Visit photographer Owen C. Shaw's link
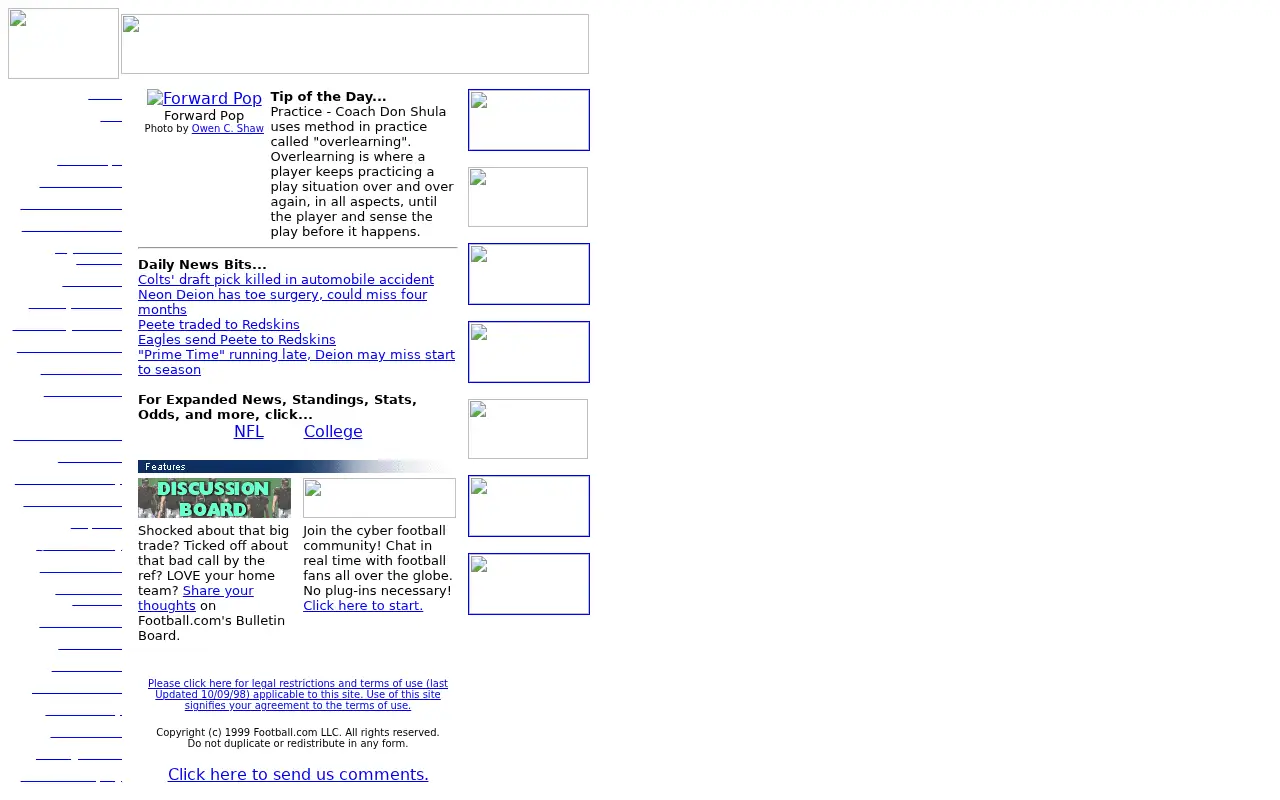 coord(228,129)
